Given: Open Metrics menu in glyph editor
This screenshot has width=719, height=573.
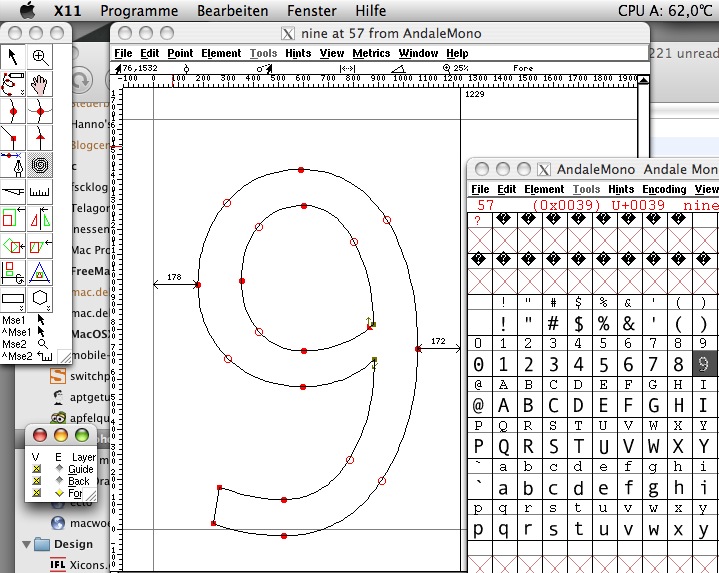Looking at the screenshot, I should (371, 53).
